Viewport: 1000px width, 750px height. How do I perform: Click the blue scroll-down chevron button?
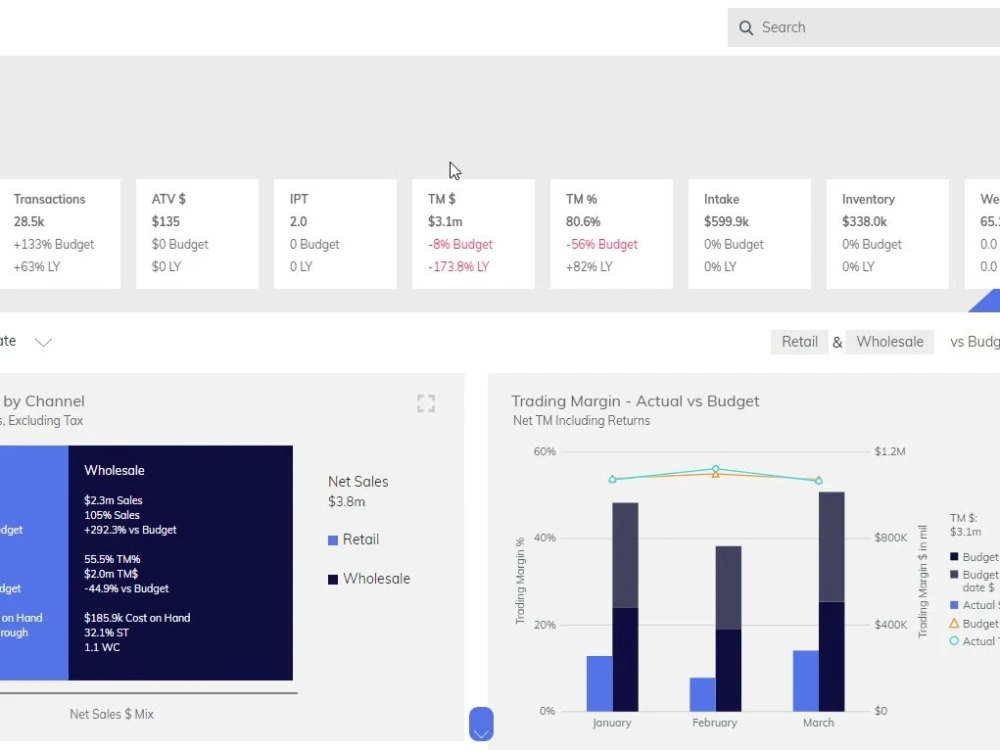(481, 724)
